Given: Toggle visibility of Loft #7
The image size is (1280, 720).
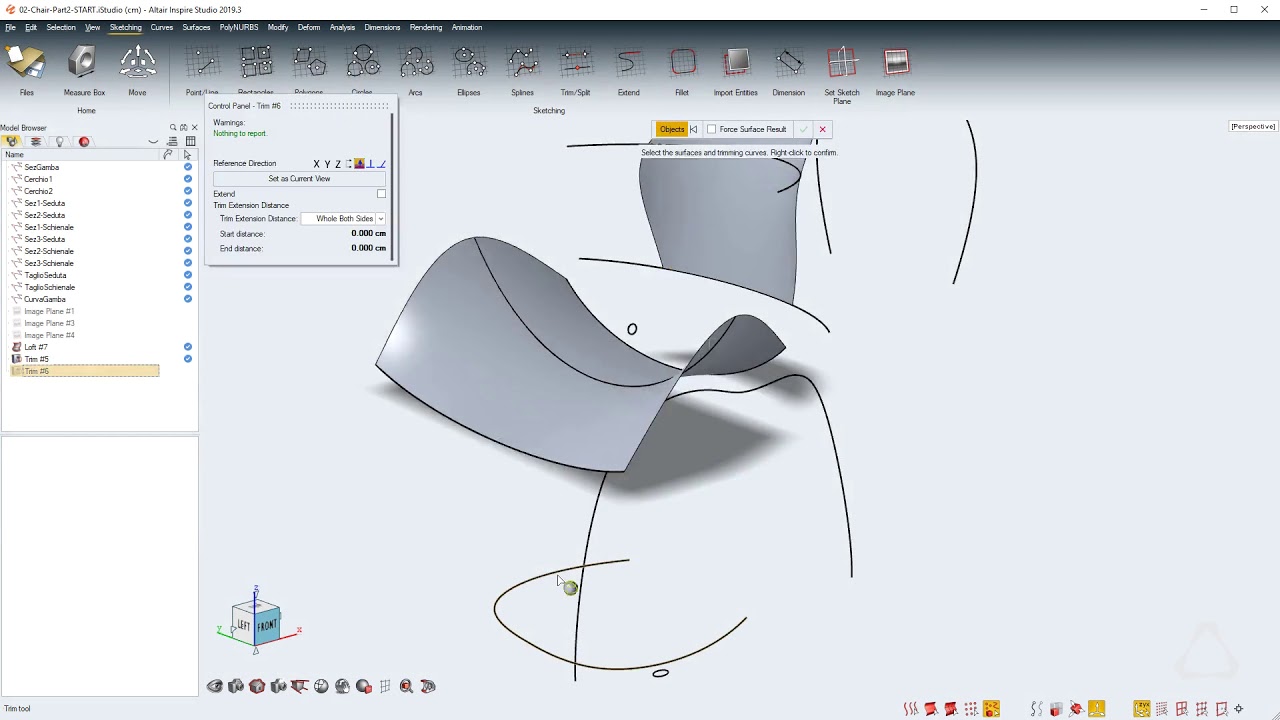Looking at the screenshot, I should (x=188, y=347).
